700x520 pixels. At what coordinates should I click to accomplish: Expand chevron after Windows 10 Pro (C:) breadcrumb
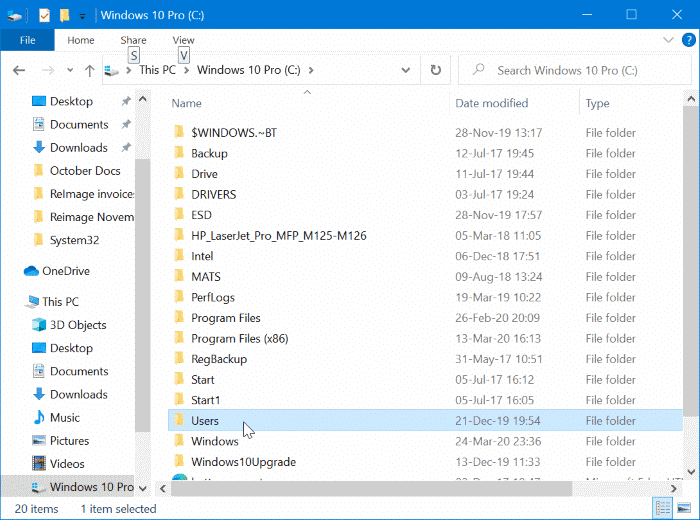click(x=311, y=71)
